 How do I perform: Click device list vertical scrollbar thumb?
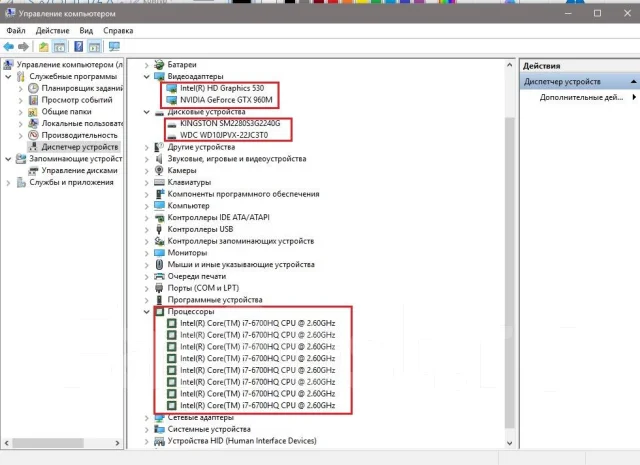pyautogui.click(x=509, y=273)
